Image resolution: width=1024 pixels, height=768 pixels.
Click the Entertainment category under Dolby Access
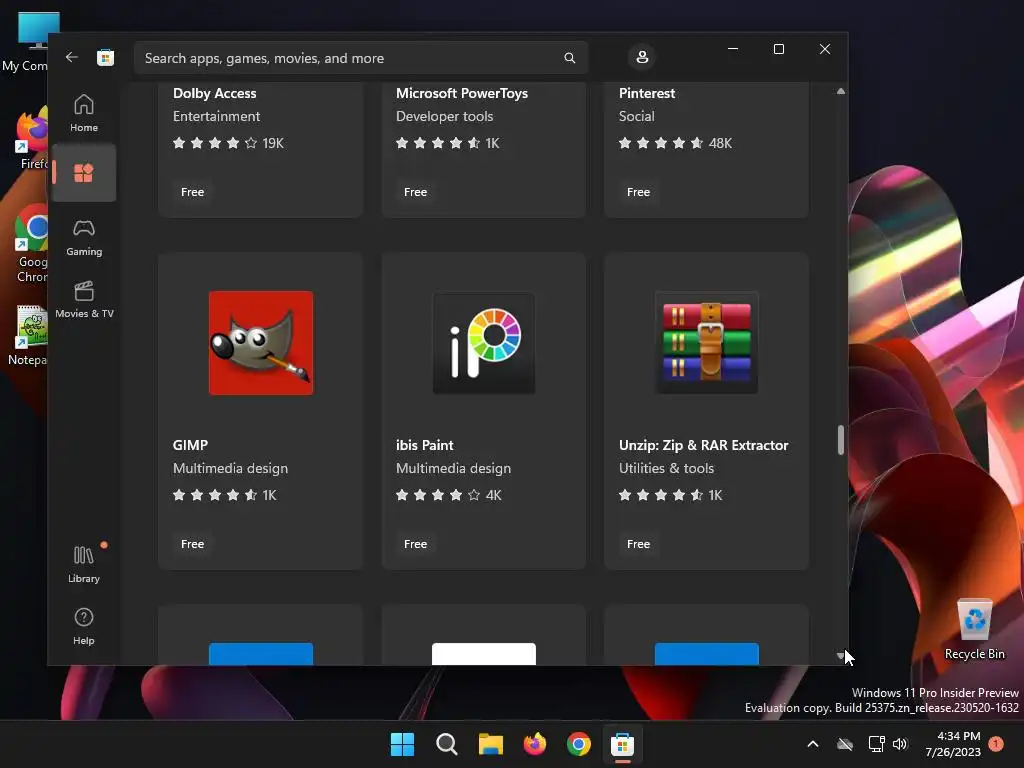pyautogui.click(x=216, y=116)
